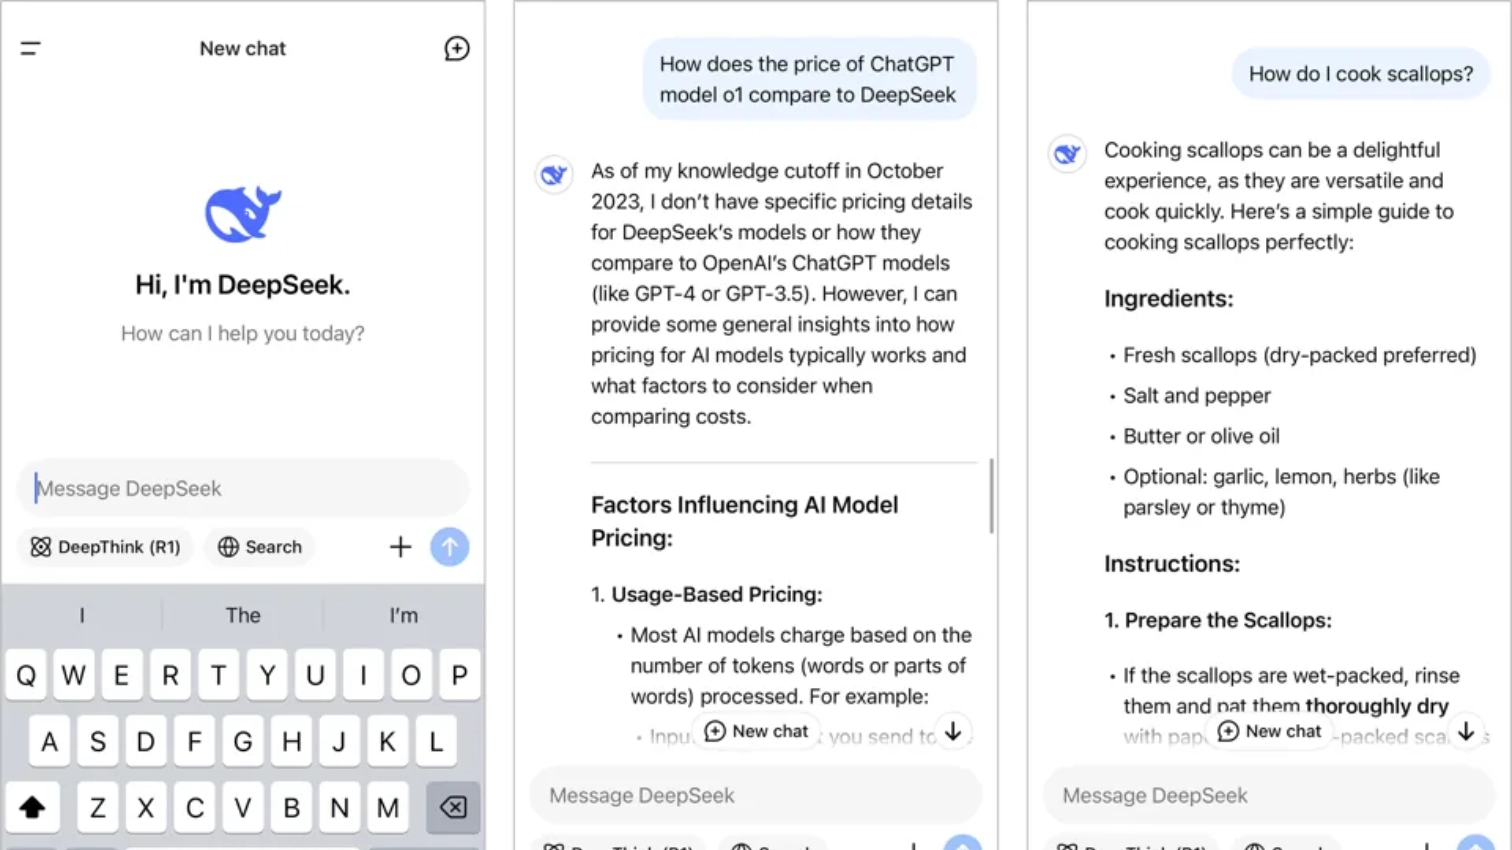Select the "How do I cook scallops?" bubble
This screenshot has height=850, width=1512.
1361,74
